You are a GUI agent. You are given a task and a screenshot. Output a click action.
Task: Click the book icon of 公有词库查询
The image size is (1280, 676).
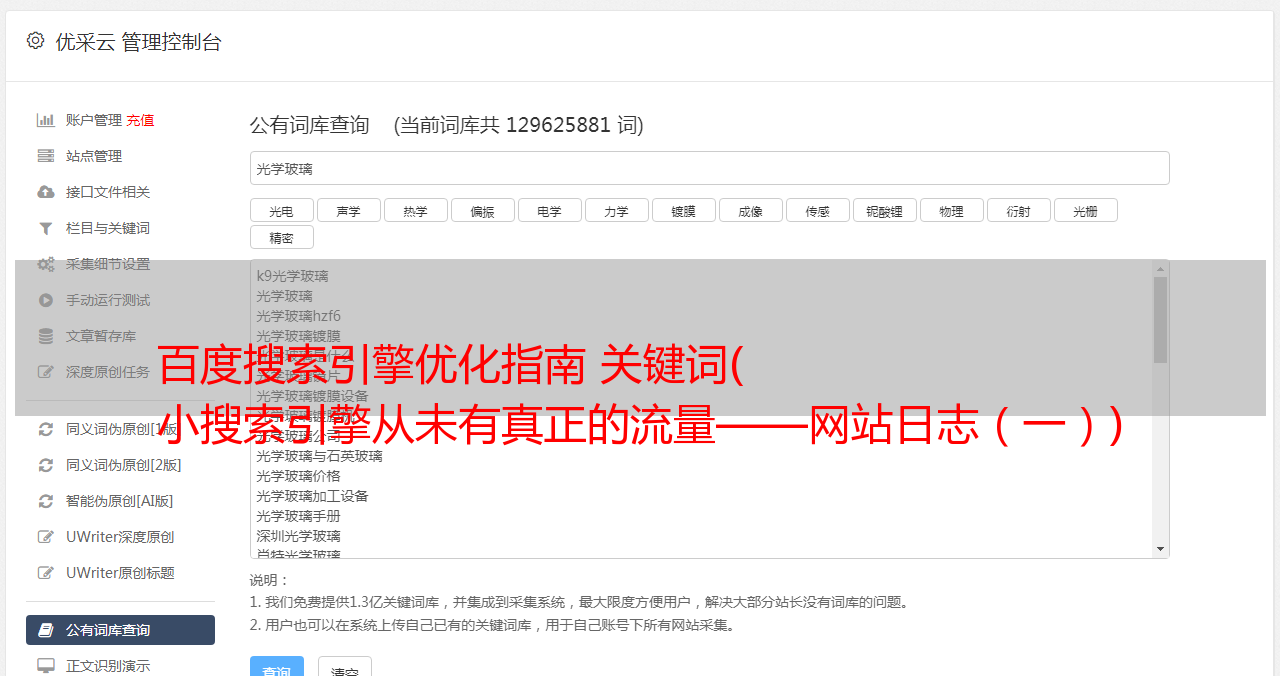[x=45, y=630]
